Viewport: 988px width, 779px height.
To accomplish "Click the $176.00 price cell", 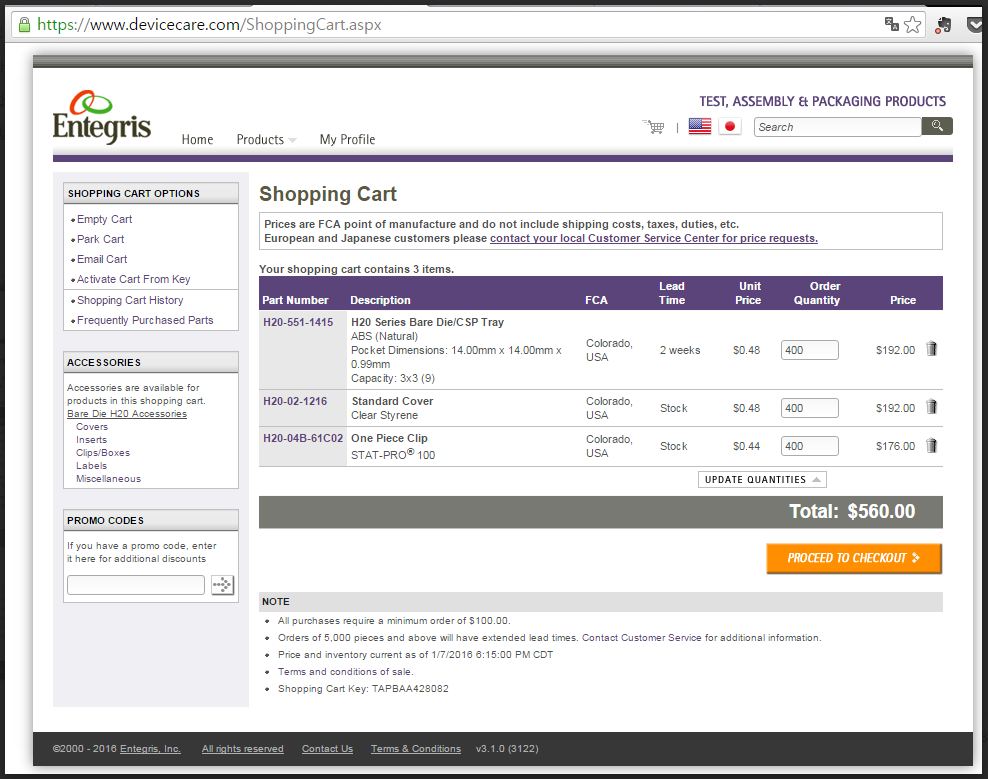I will point(895,446).
